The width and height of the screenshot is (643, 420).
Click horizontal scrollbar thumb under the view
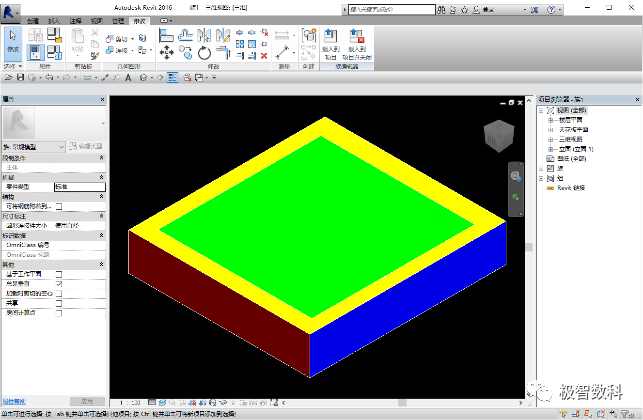pos(402,403)
